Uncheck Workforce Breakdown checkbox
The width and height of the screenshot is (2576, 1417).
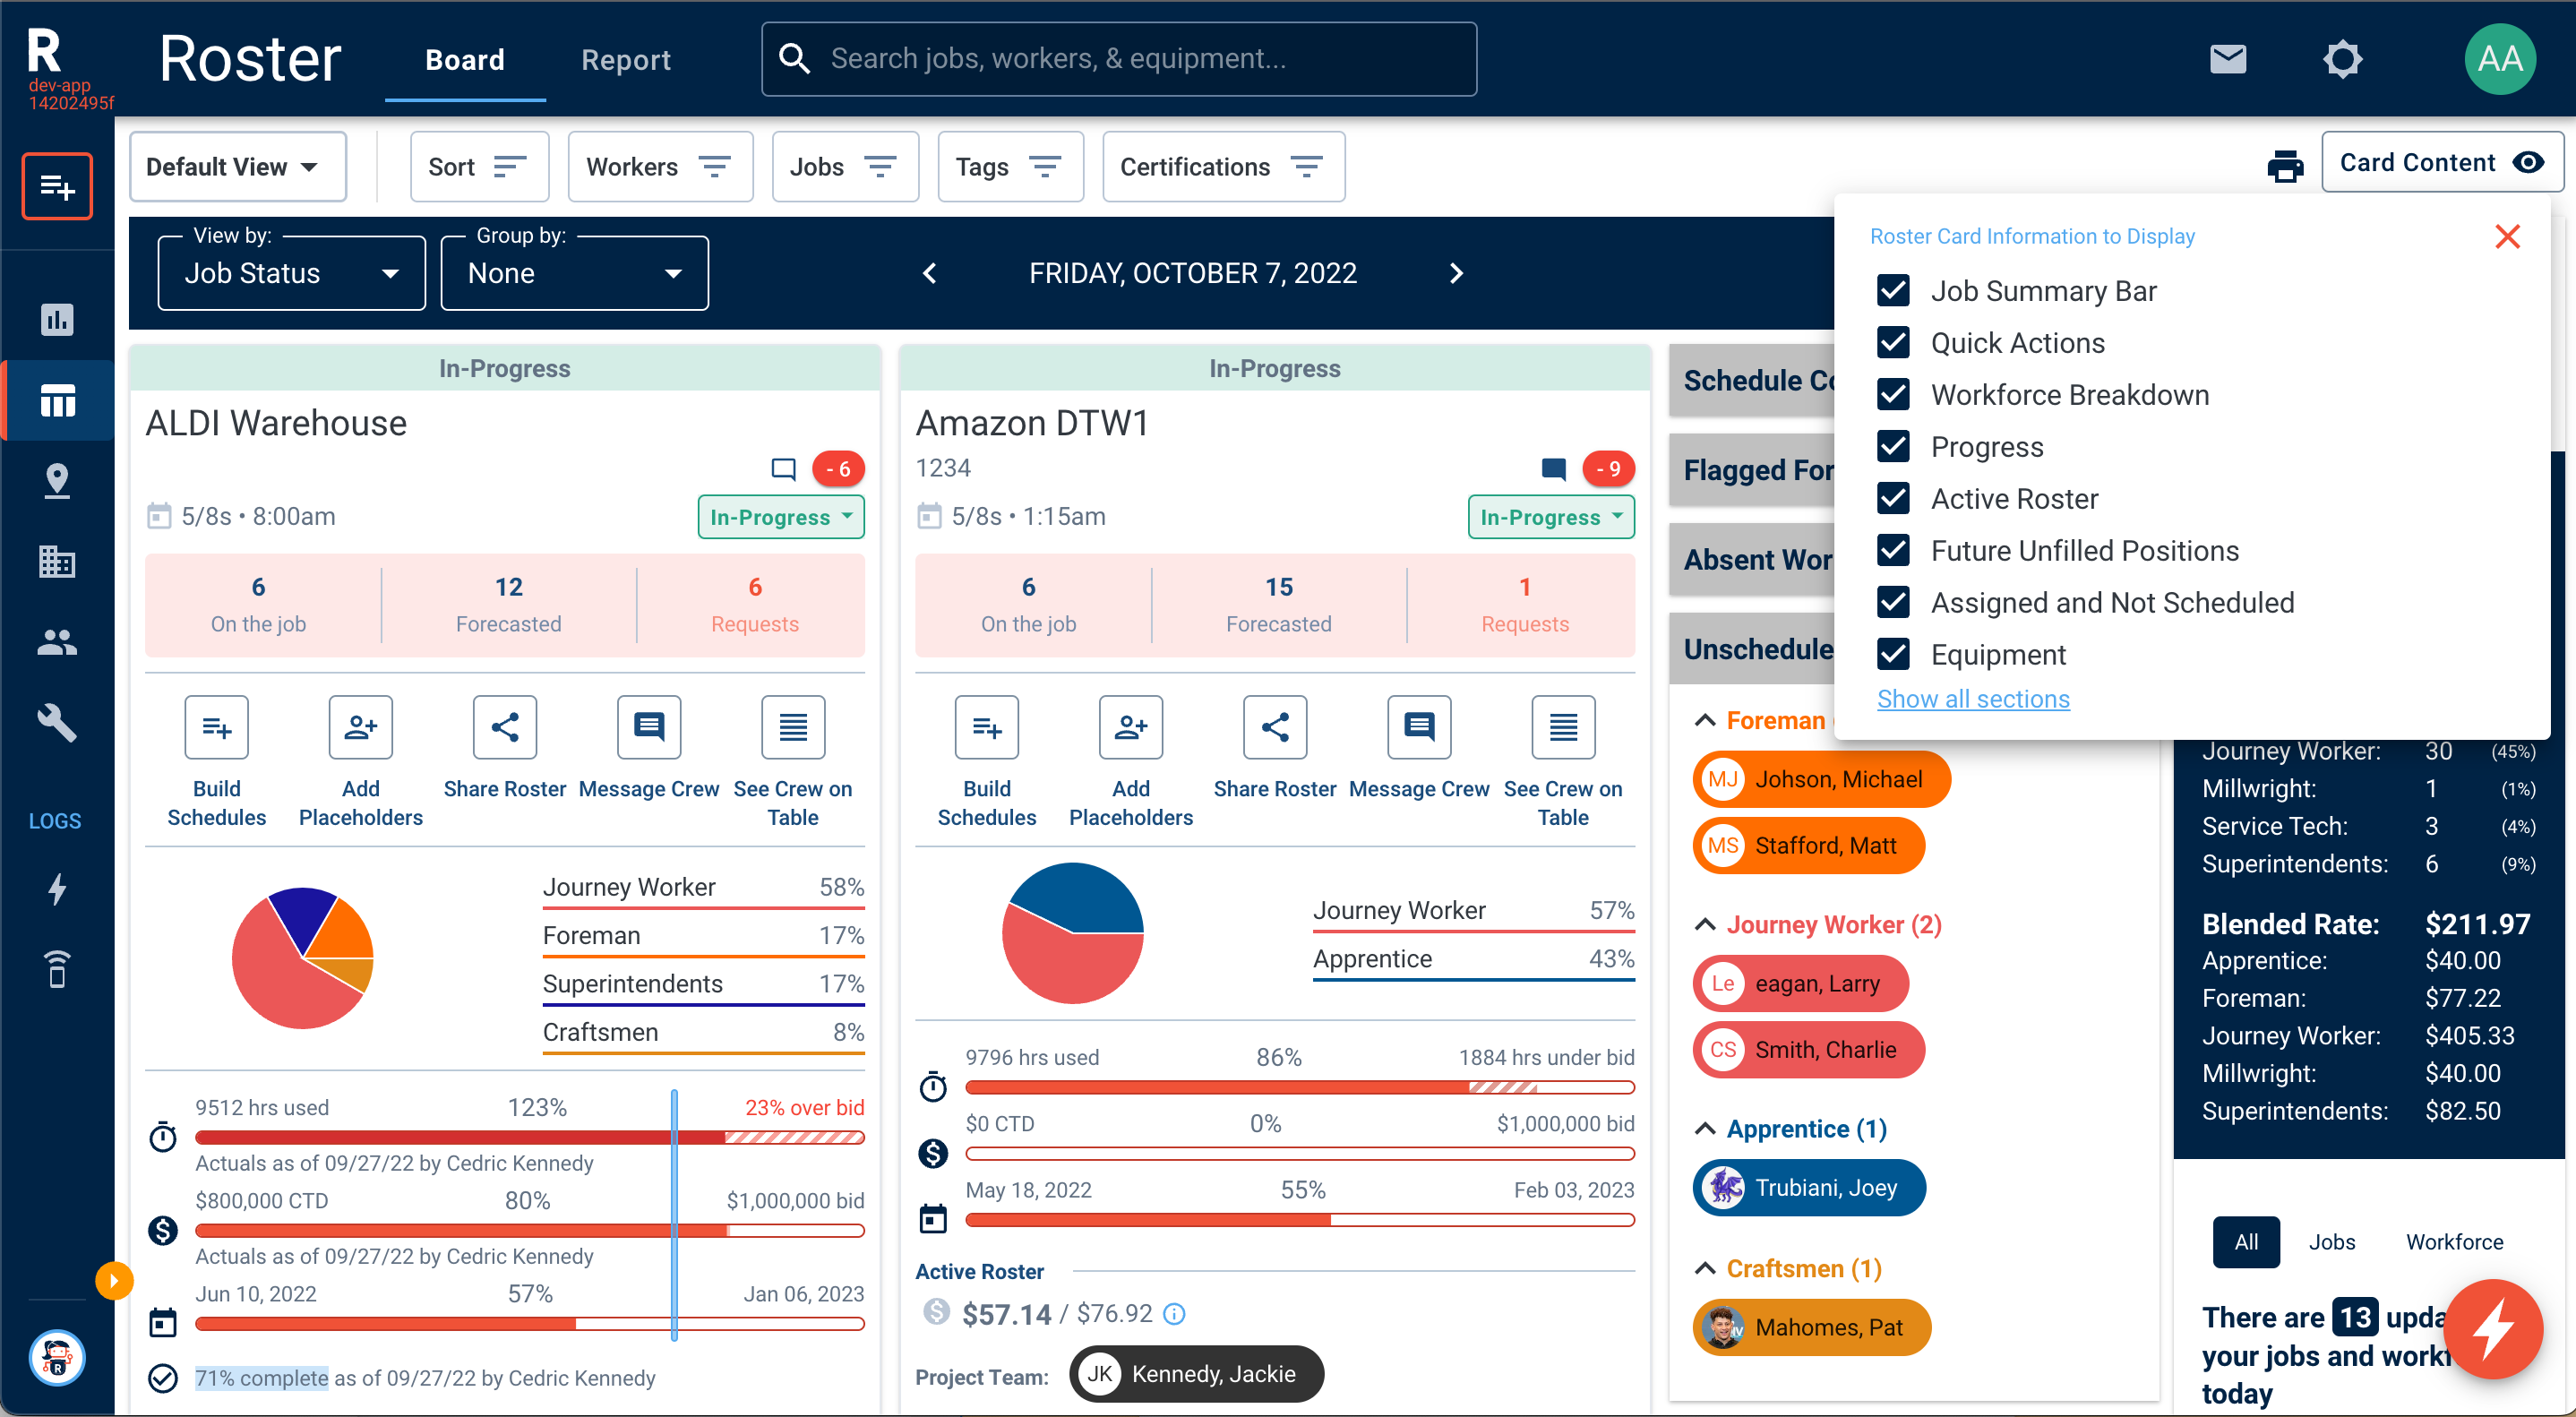[x=1892, y=395]
